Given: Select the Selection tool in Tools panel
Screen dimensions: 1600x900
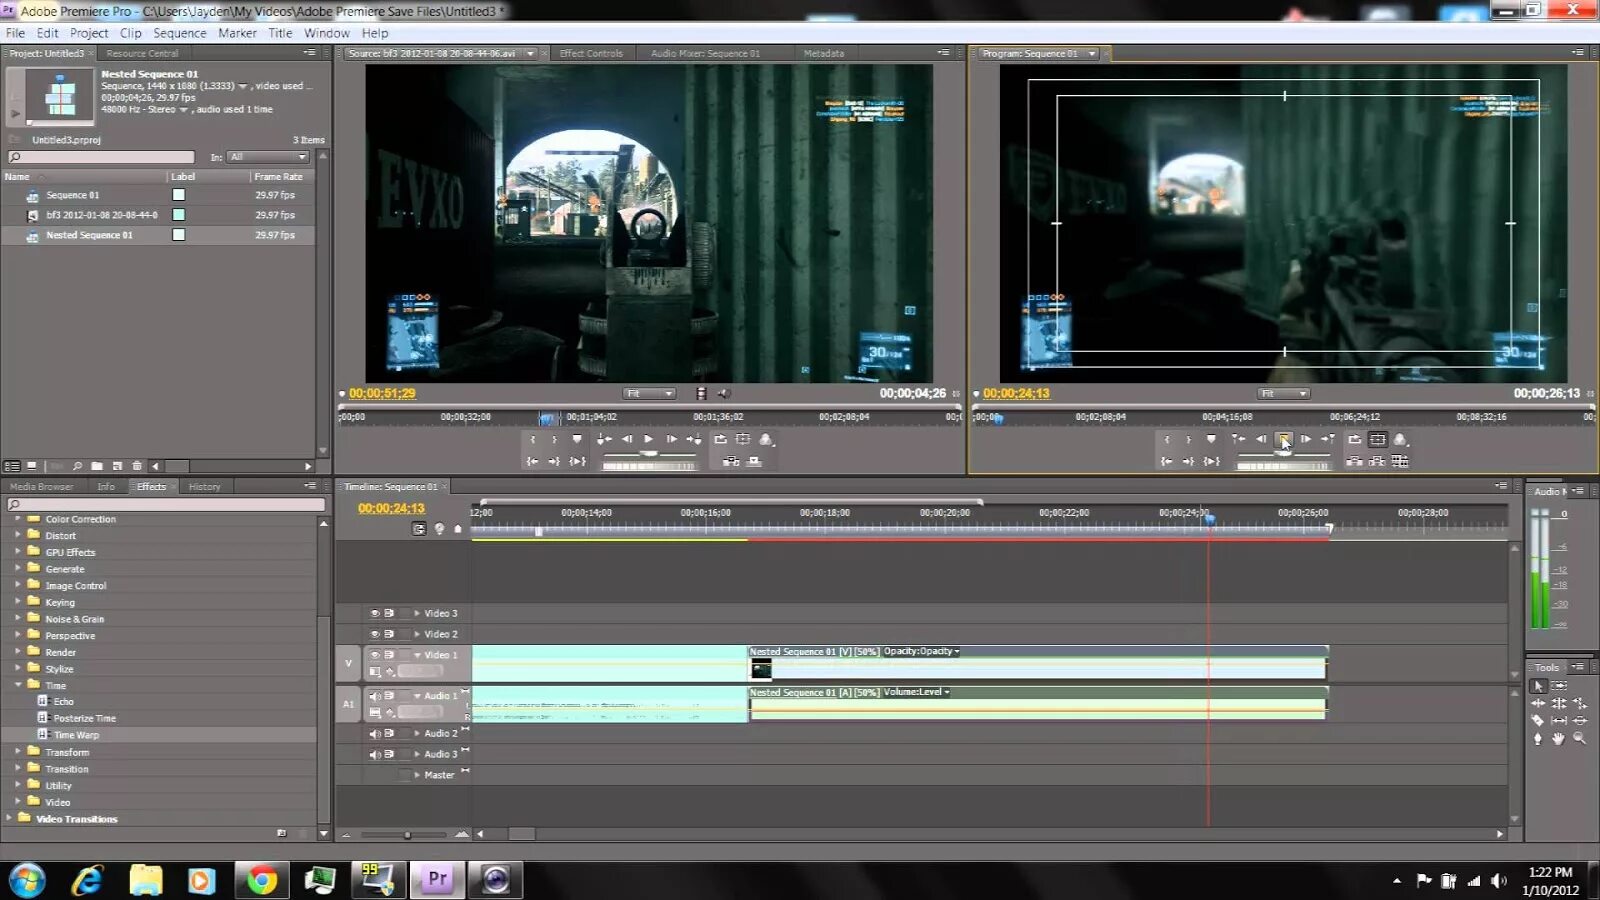Looking at the screenshot, I should pyautogui.click(x=1538, y=686).
